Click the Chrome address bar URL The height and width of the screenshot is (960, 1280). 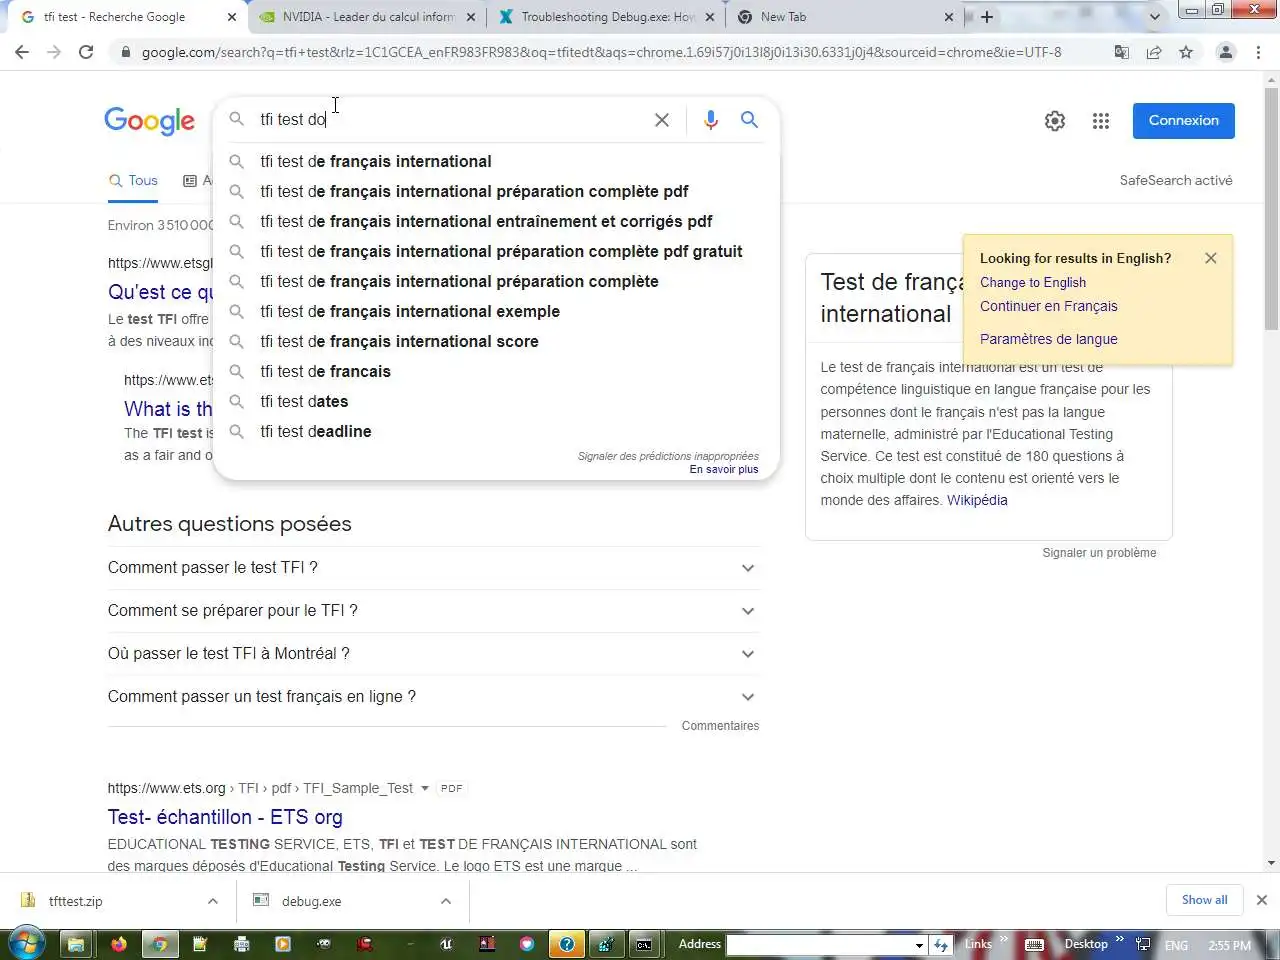click(600, 52)
